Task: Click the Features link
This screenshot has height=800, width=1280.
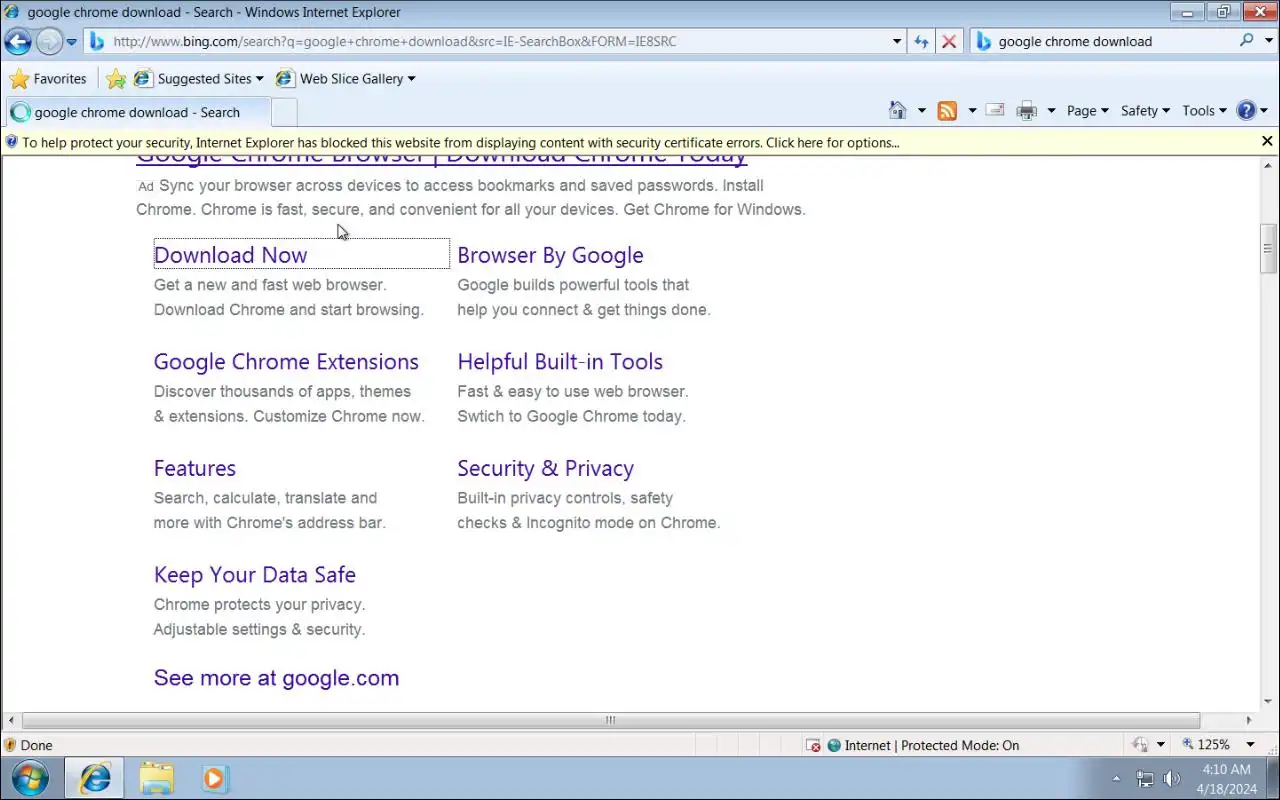Action: click(x=195, y=468)
